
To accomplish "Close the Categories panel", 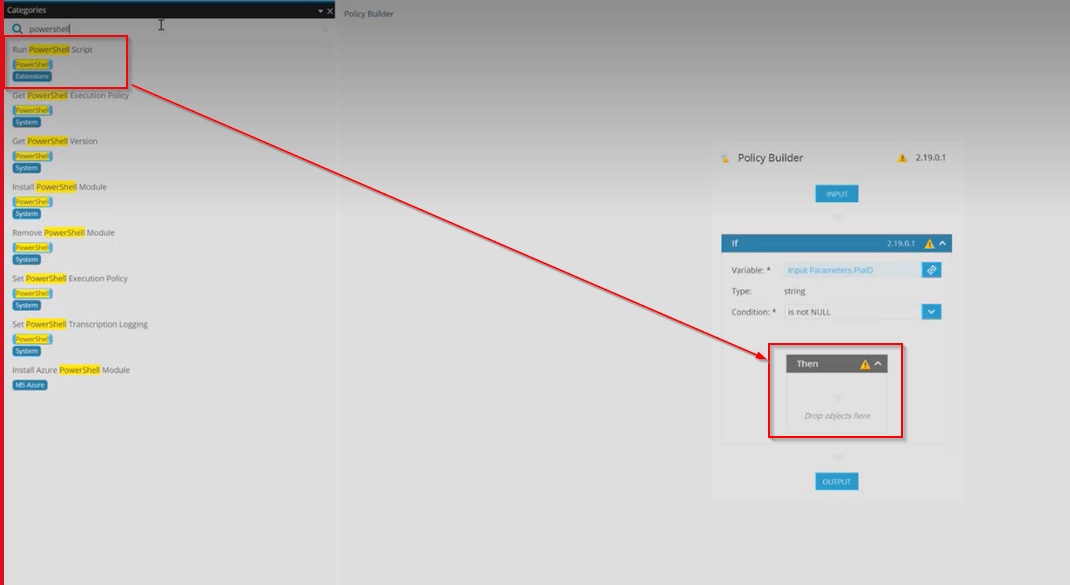I will 330,11.
